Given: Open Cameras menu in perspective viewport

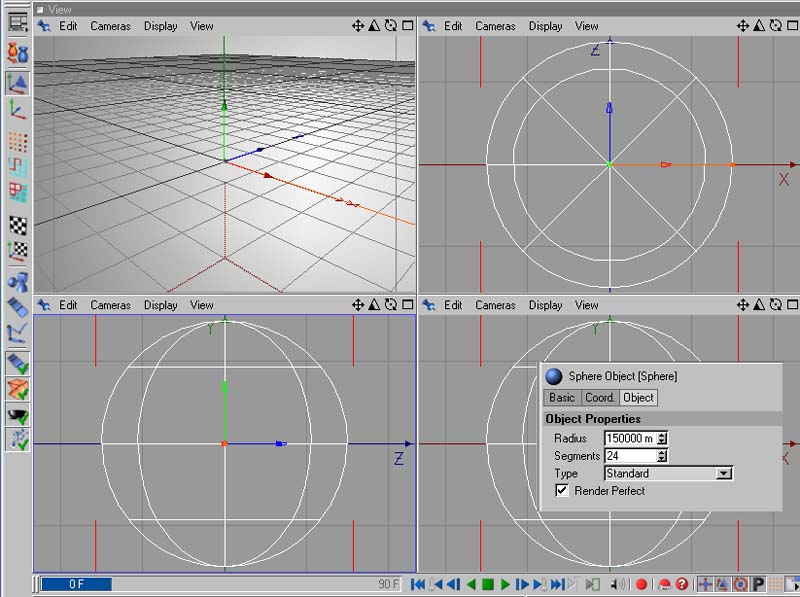Looking at the screenshot, I should click(x=110, y=26).
